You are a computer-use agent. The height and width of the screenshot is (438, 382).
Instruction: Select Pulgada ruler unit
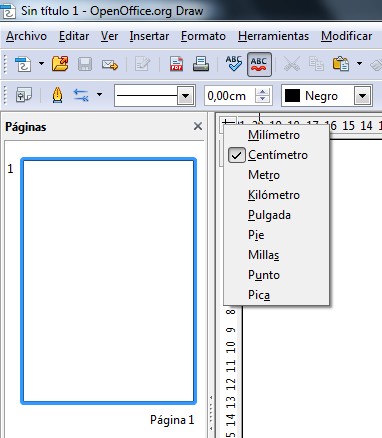(x=277, y=215)
